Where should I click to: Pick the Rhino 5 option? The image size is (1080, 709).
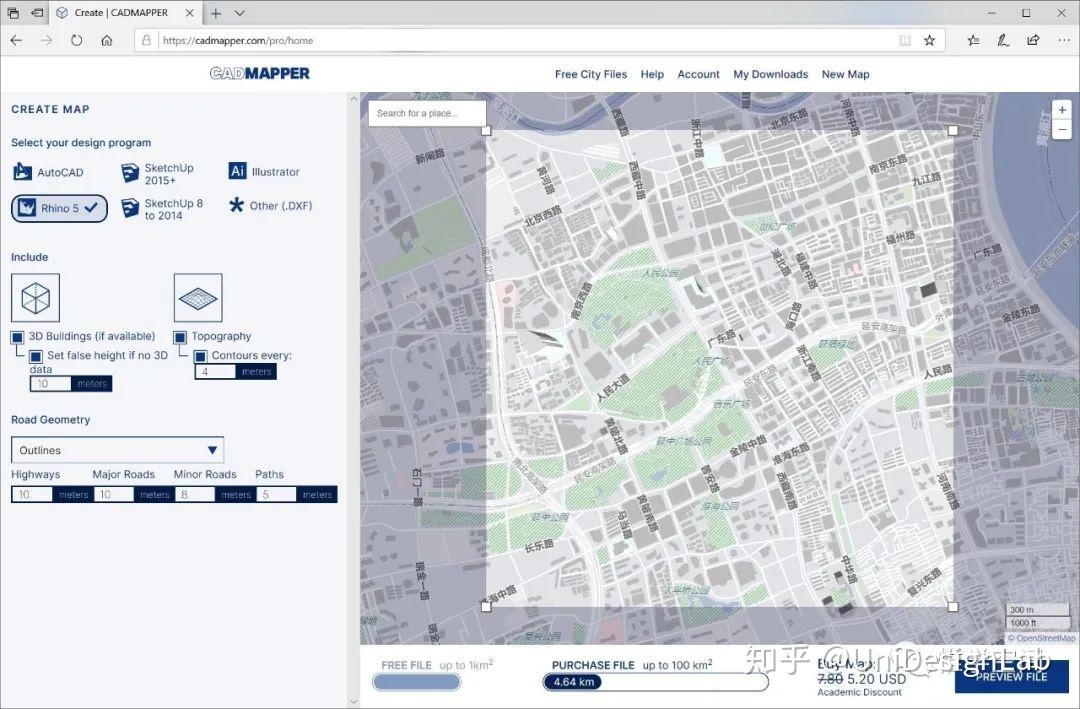click(x=59, y=208)
